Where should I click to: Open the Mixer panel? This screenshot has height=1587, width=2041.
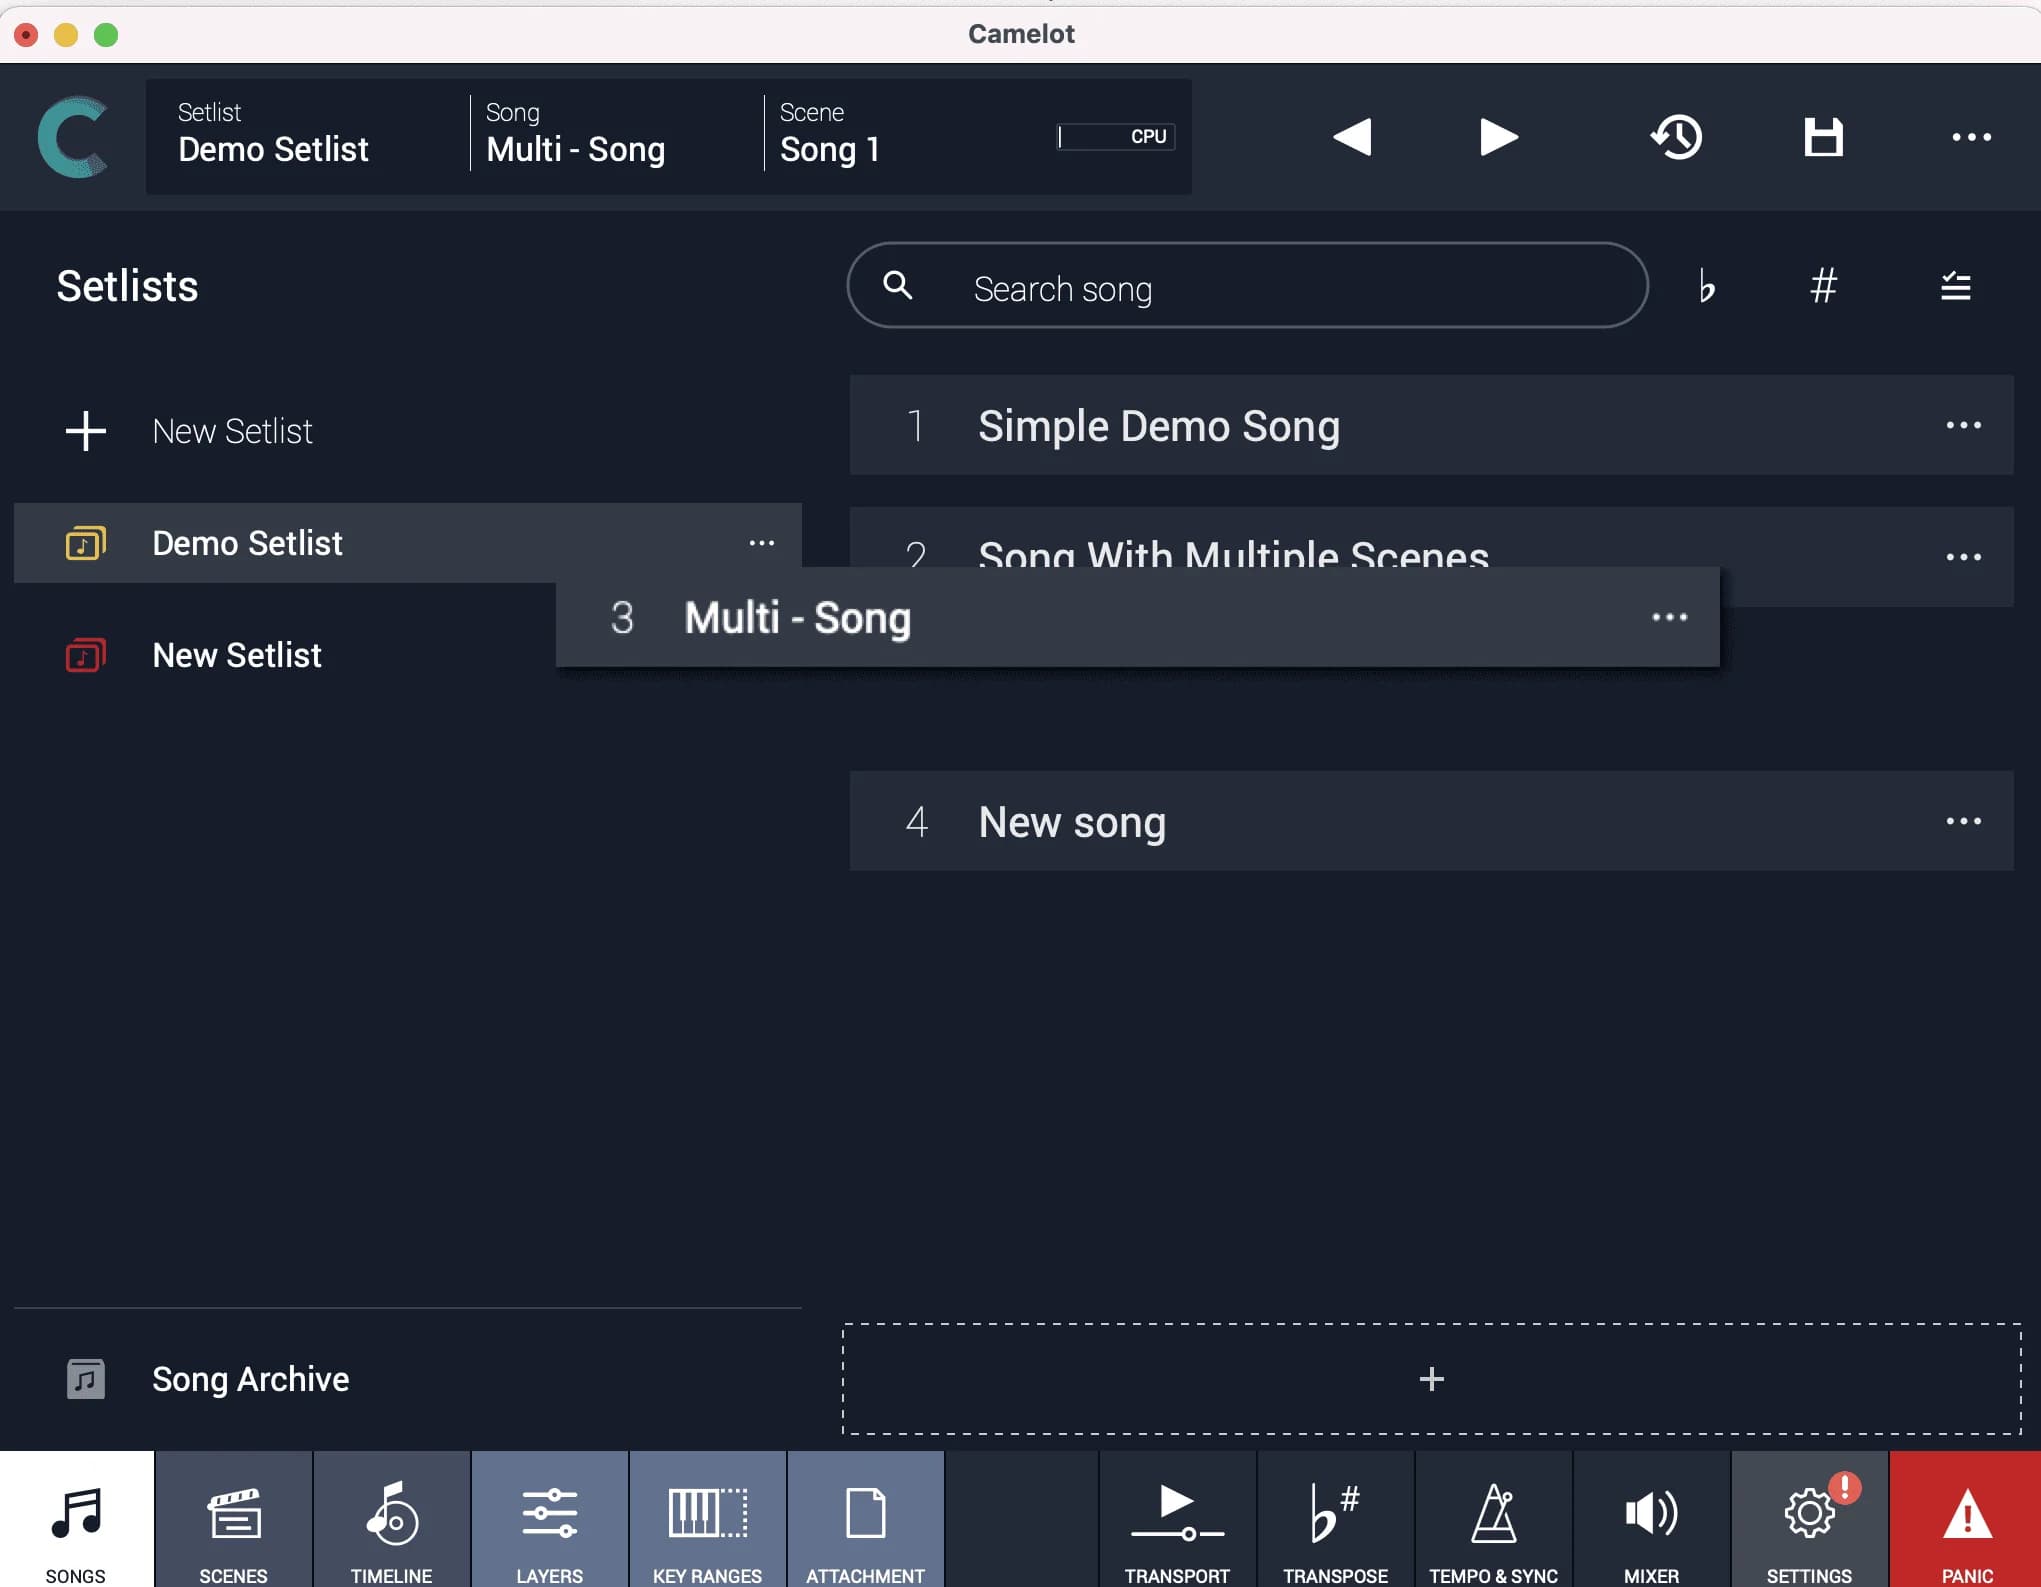tap(1651, 1520)
